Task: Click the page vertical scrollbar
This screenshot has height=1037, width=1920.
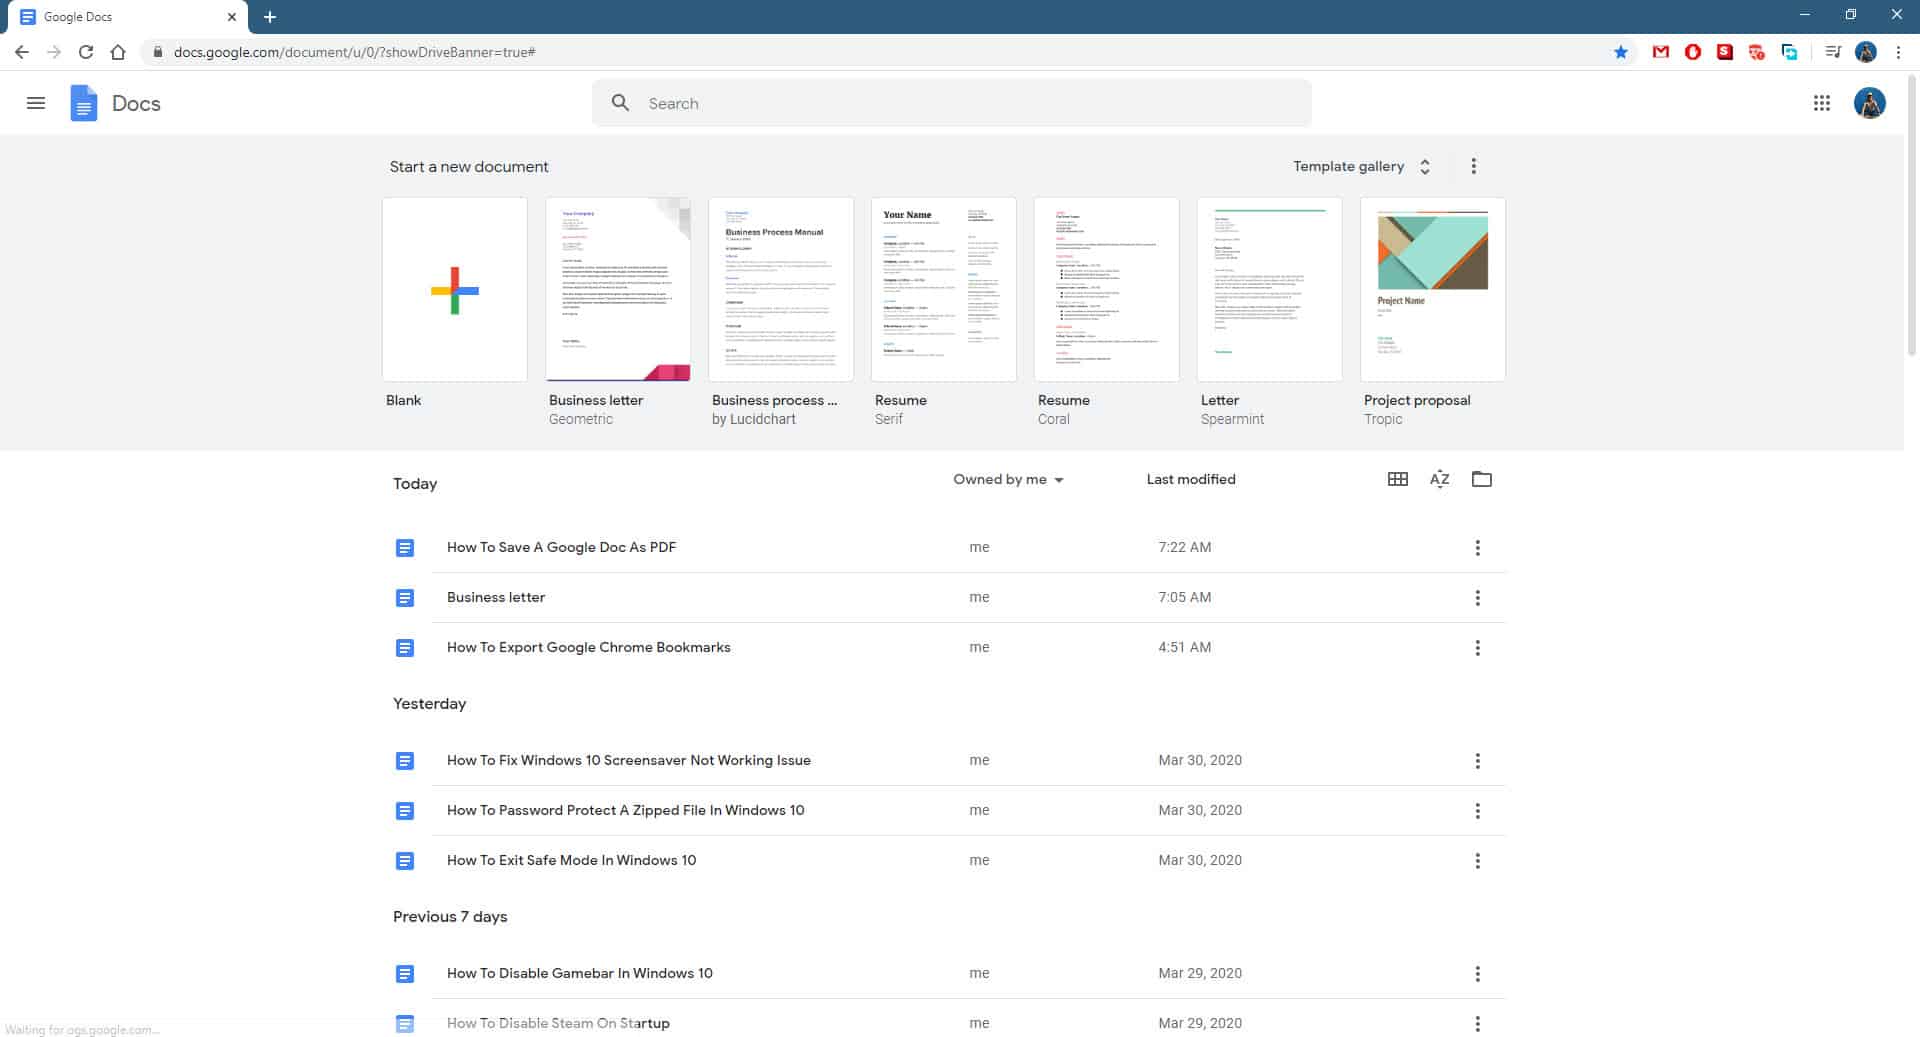Action: tap(1912, 213)
